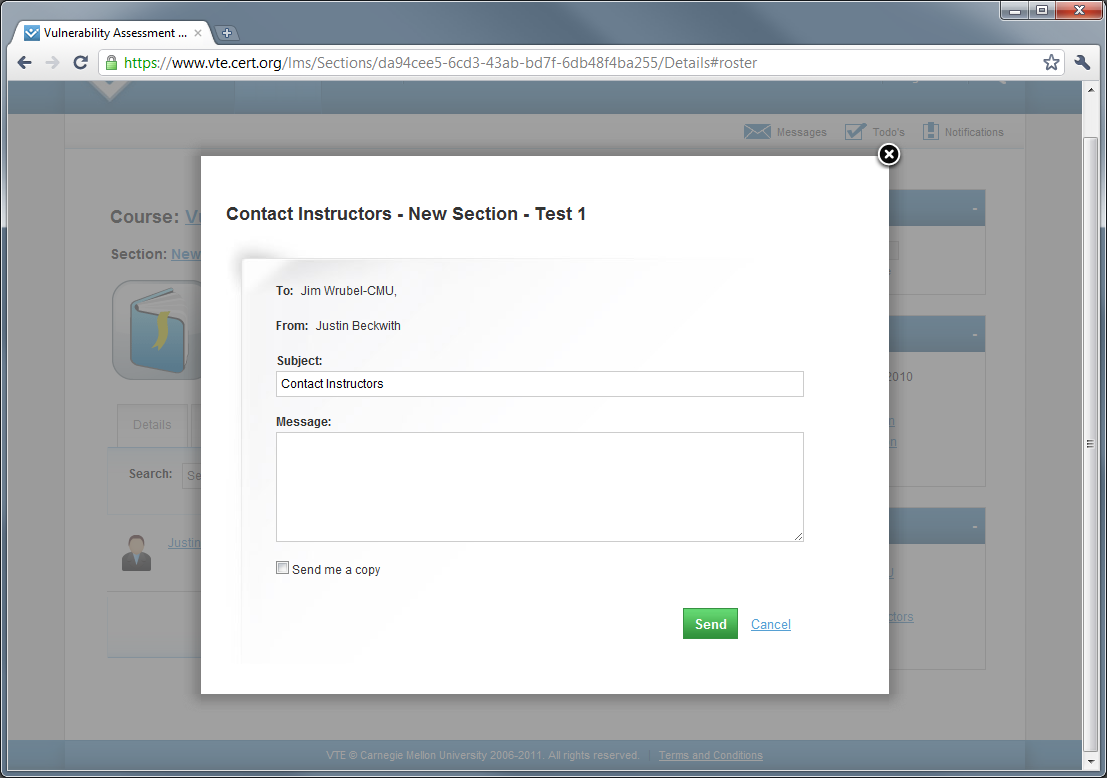Click the user avatar in roster
This screenshot has width=1107, height=778.
136,553
